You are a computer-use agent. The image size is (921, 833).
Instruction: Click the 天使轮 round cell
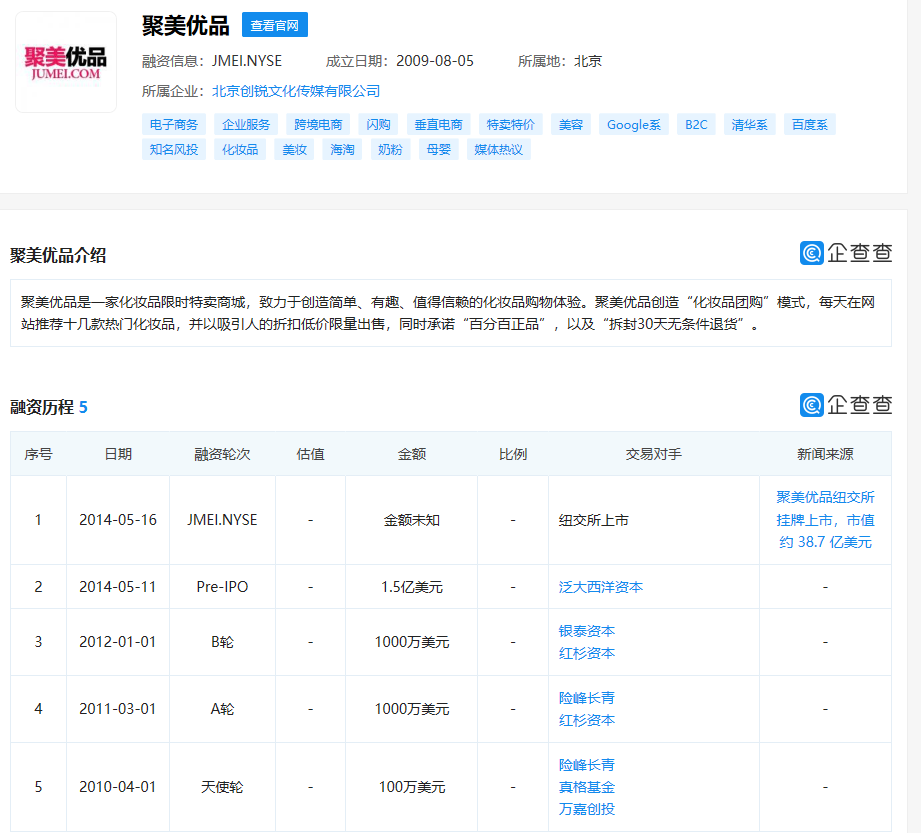tap(223, 787)
